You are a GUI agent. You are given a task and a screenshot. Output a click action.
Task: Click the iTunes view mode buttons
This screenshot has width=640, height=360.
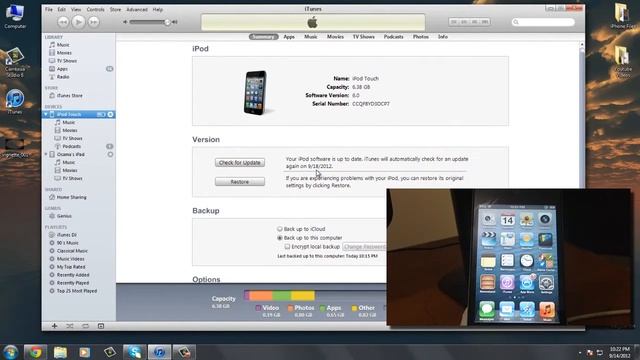pos(469,22)
